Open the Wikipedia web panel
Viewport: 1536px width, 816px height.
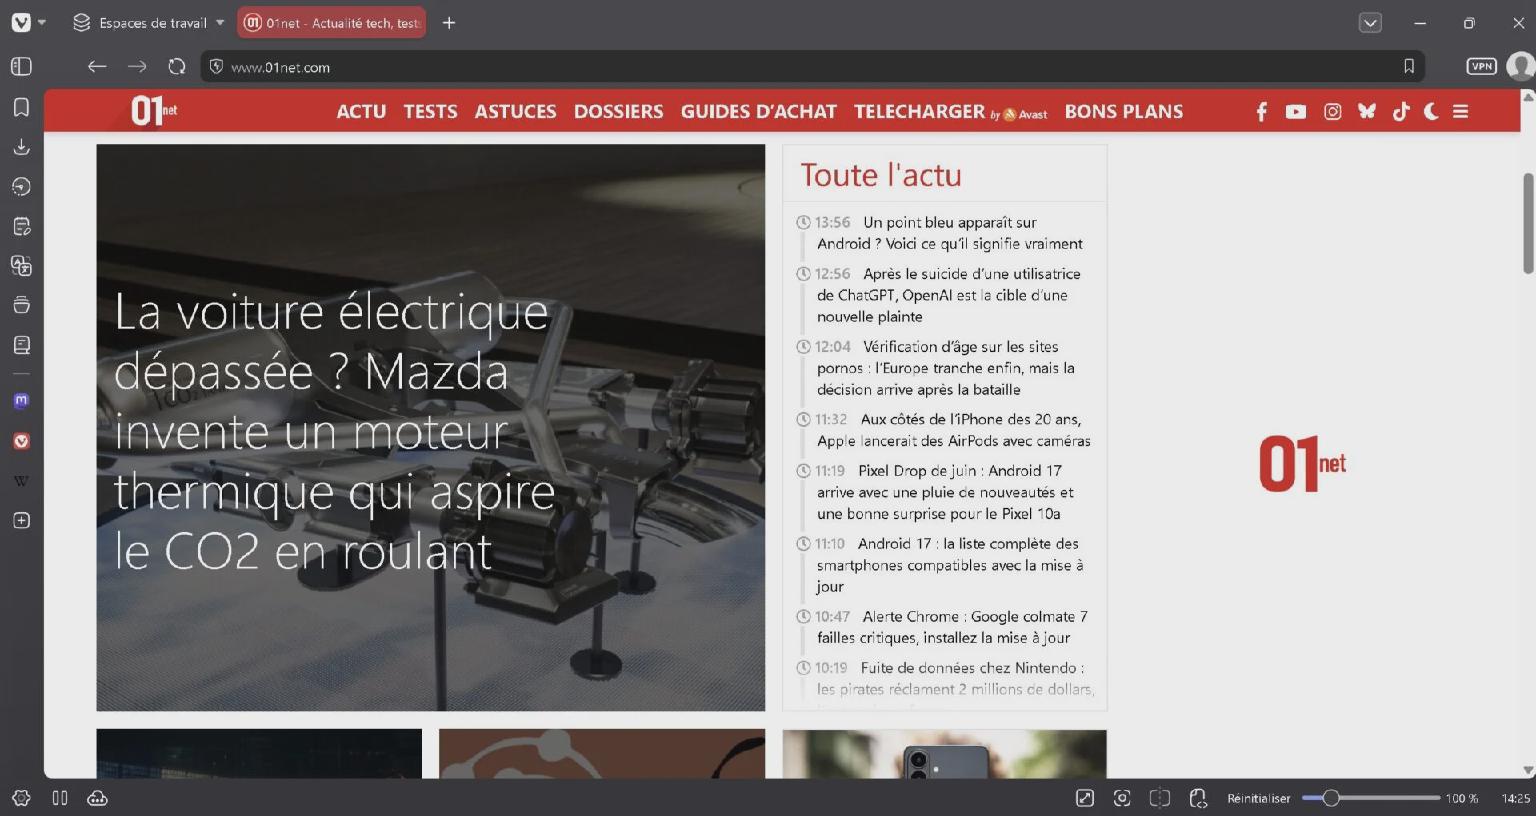click(21, 481)
